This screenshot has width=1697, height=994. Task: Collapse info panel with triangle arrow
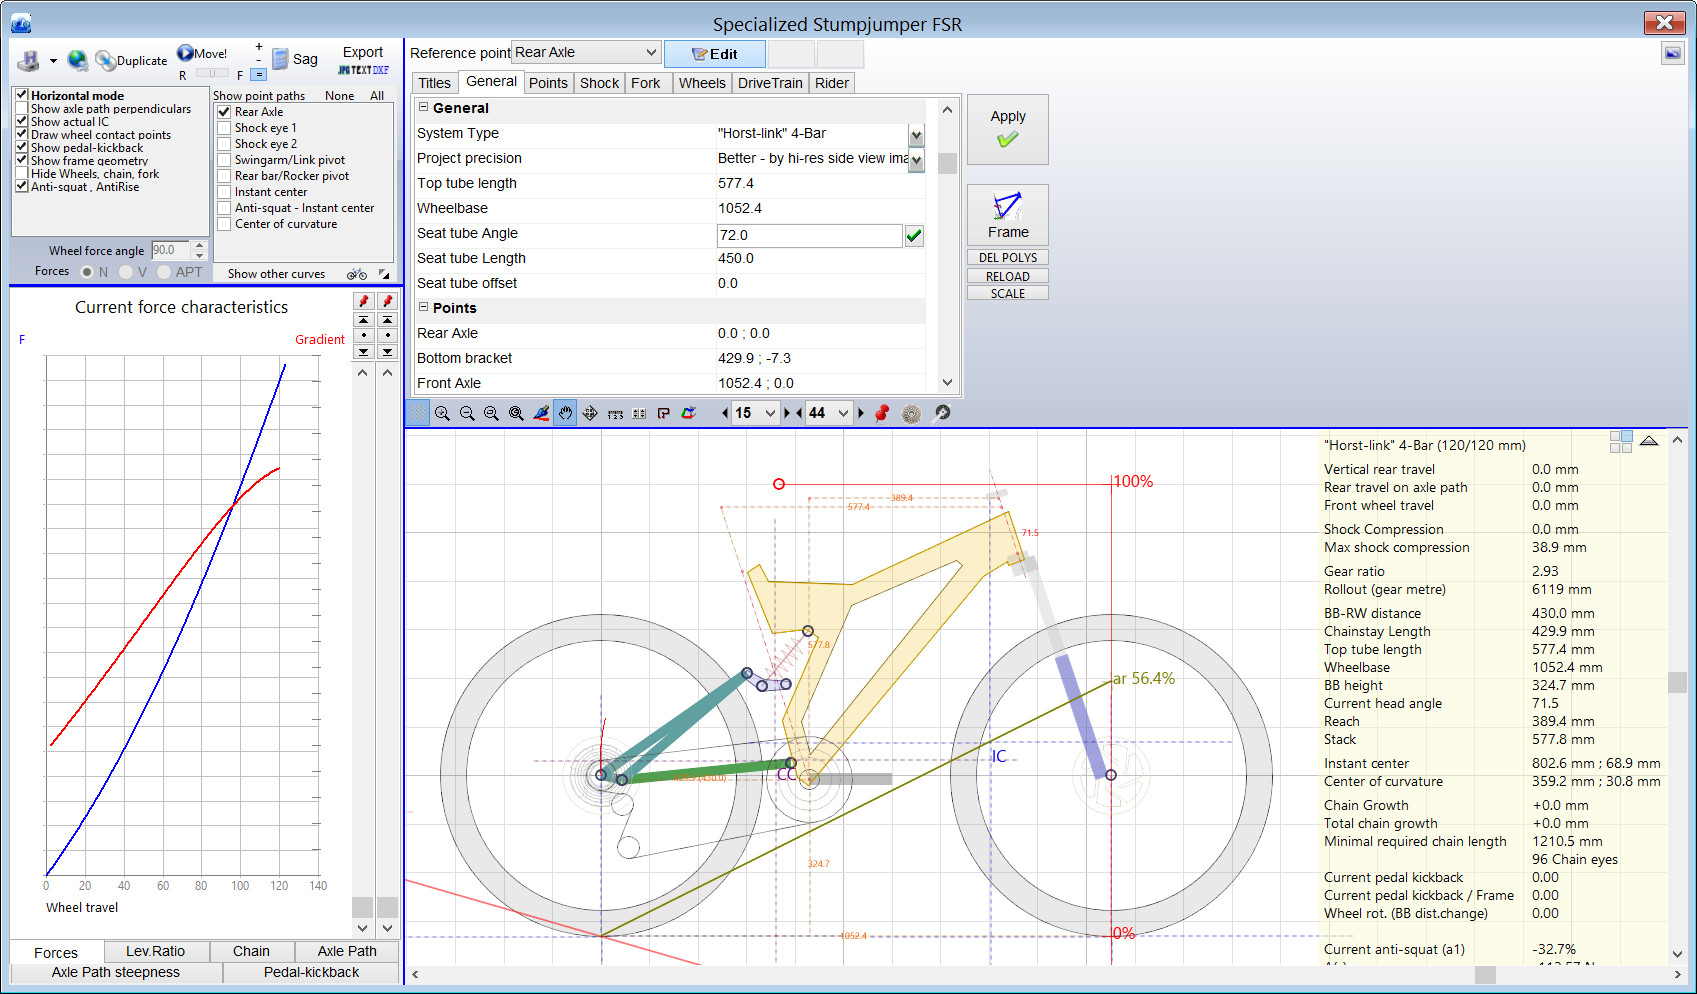click(1649, 440)
